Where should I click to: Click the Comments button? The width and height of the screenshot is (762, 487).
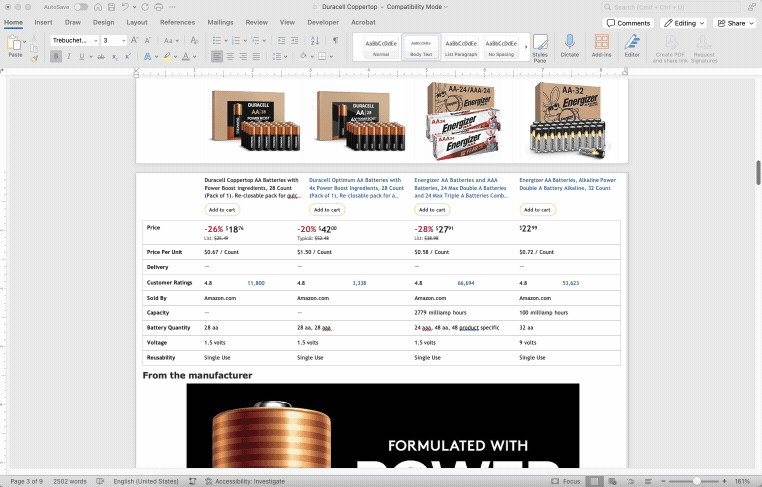click(628, 23)
